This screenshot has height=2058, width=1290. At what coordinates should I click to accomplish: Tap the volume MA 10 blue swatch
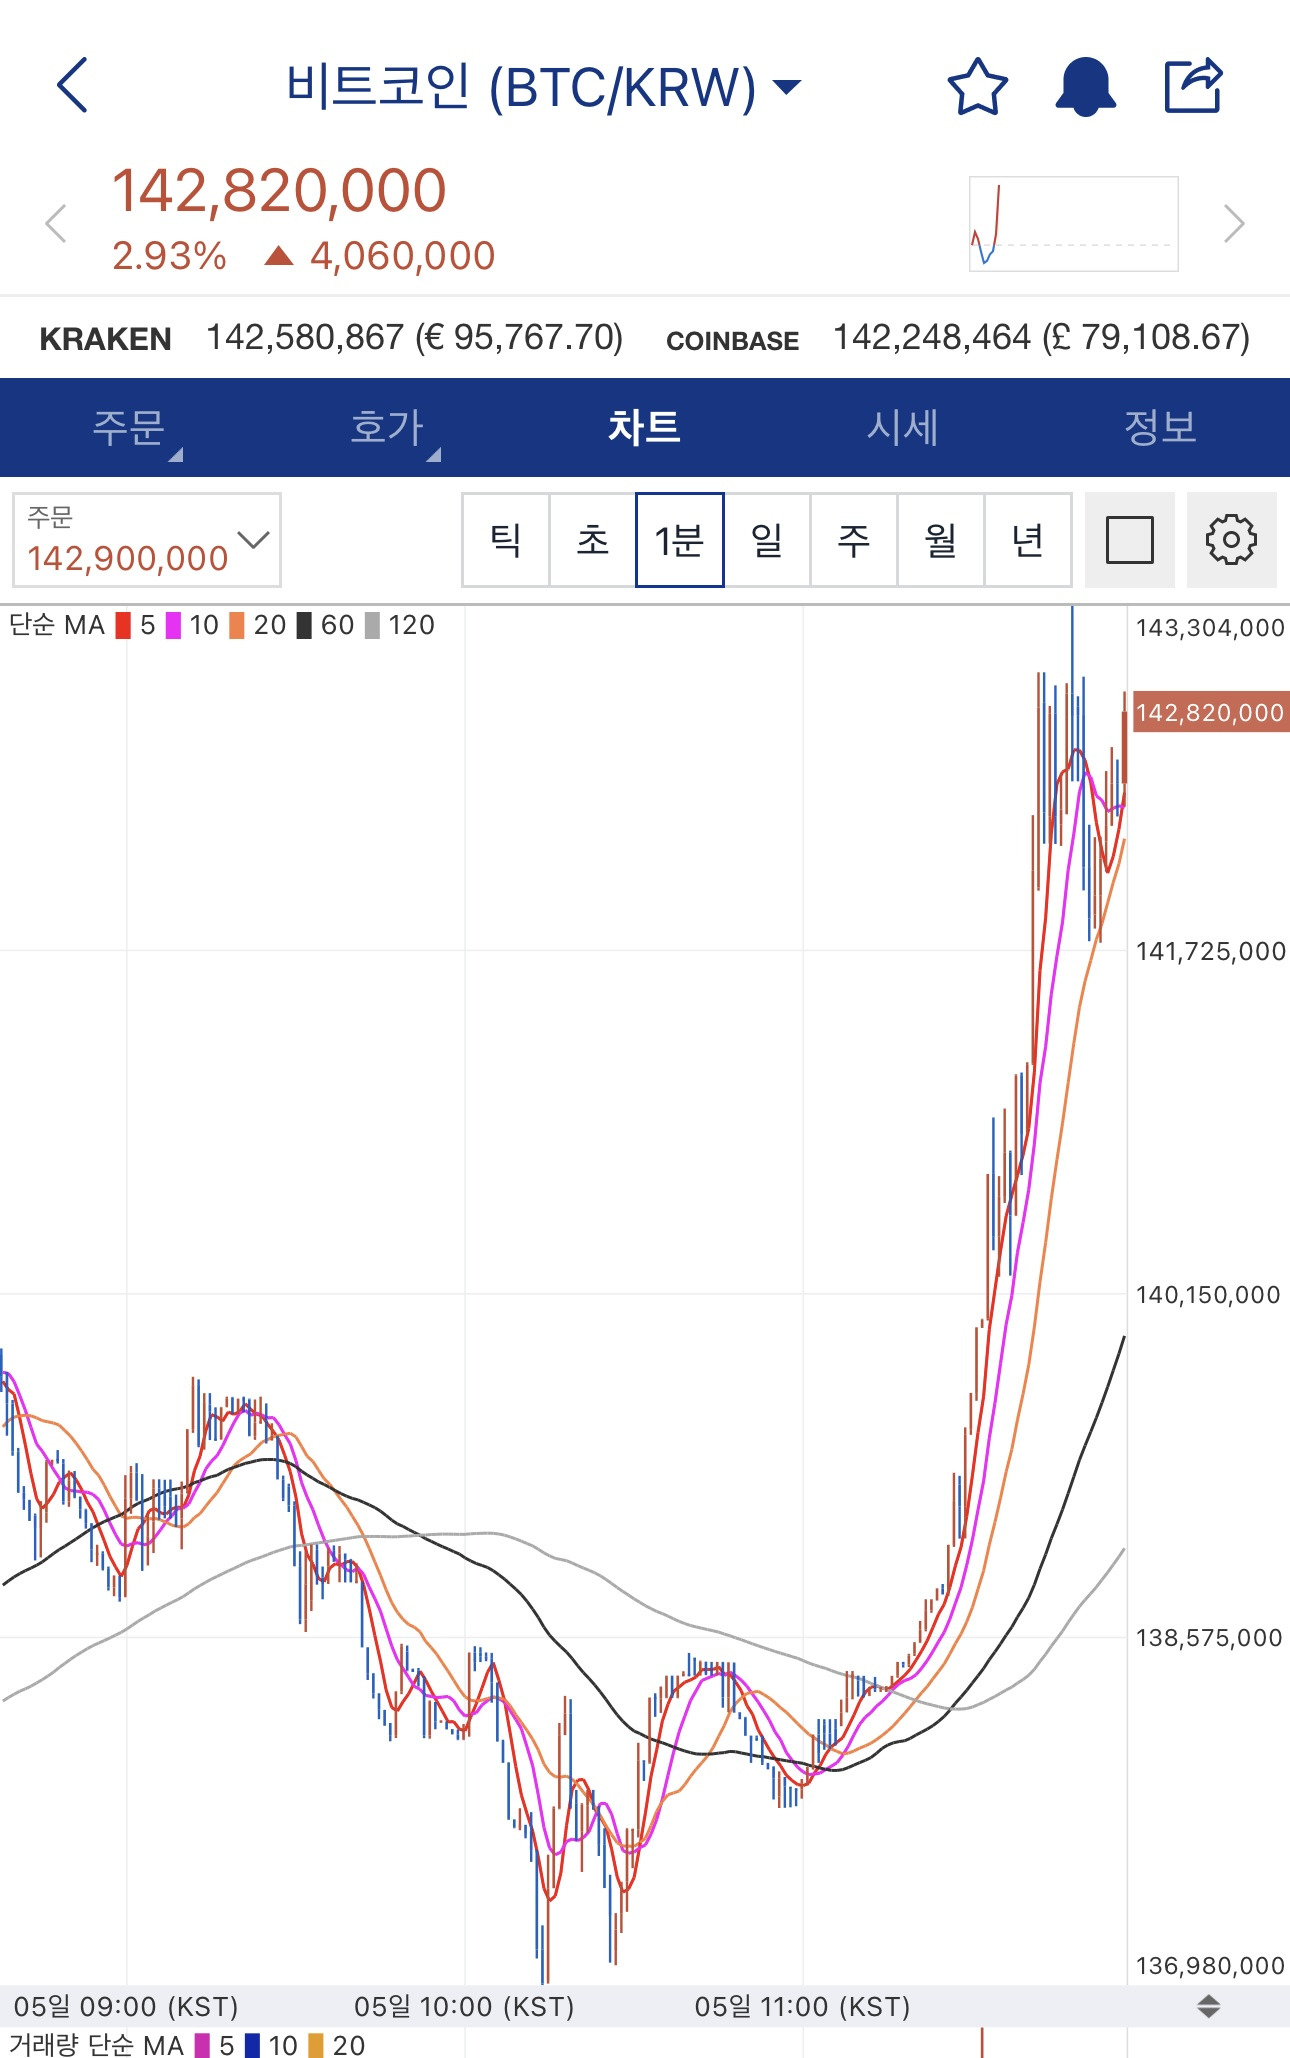pyautogui.click(x=252, y=2046)
